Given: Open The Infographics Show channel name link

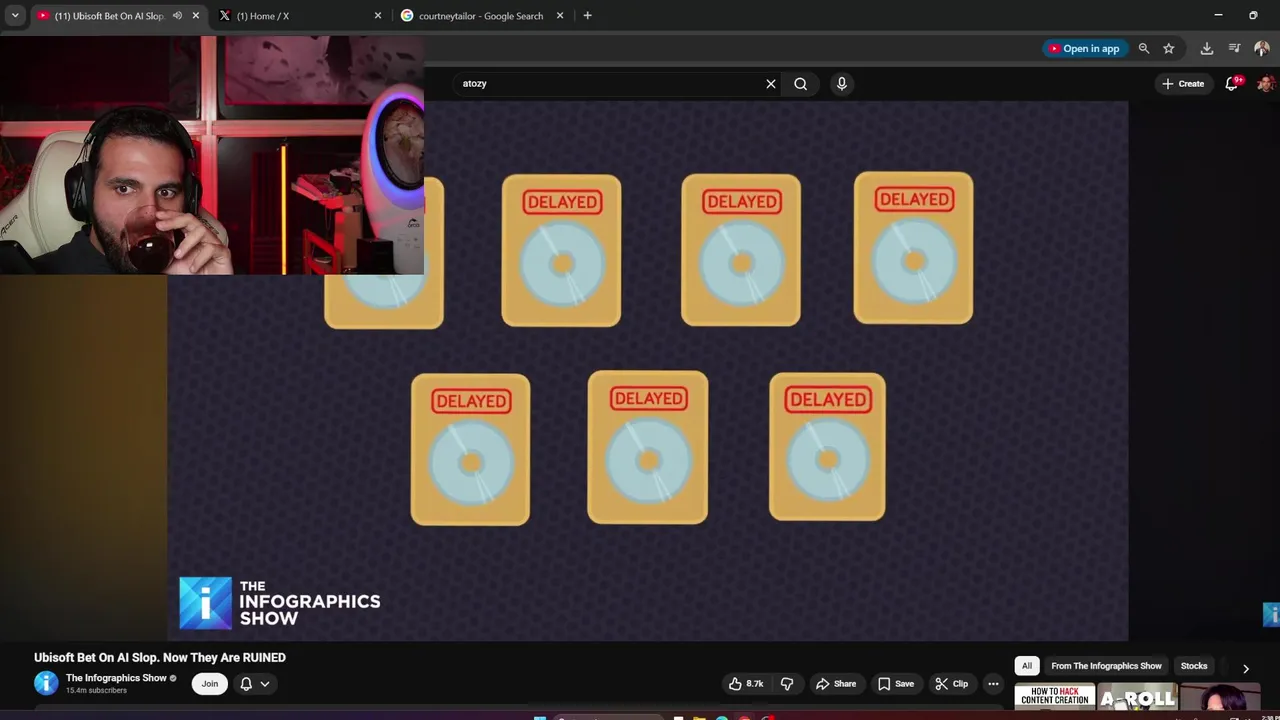Looking at the screenshot, I should [x=116, y=678].
